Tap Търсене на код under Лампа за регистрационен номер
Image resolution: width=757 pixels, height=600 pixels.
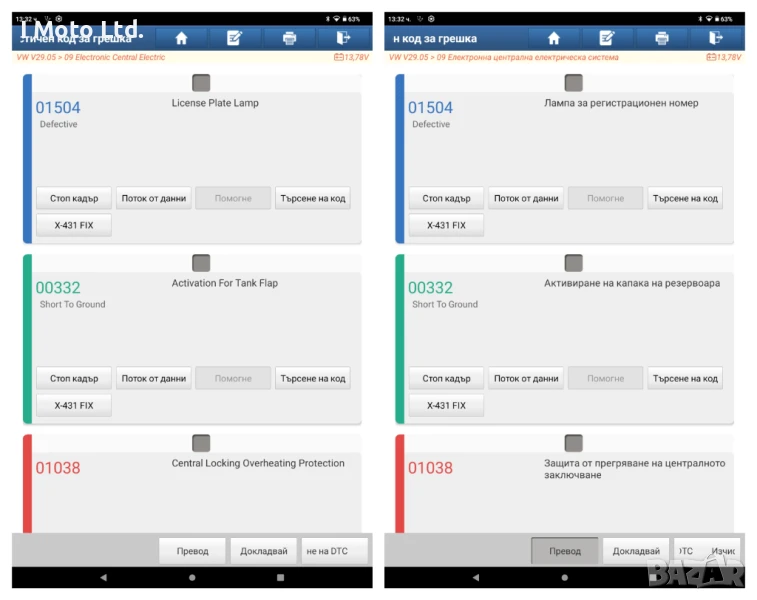[685, 198]
